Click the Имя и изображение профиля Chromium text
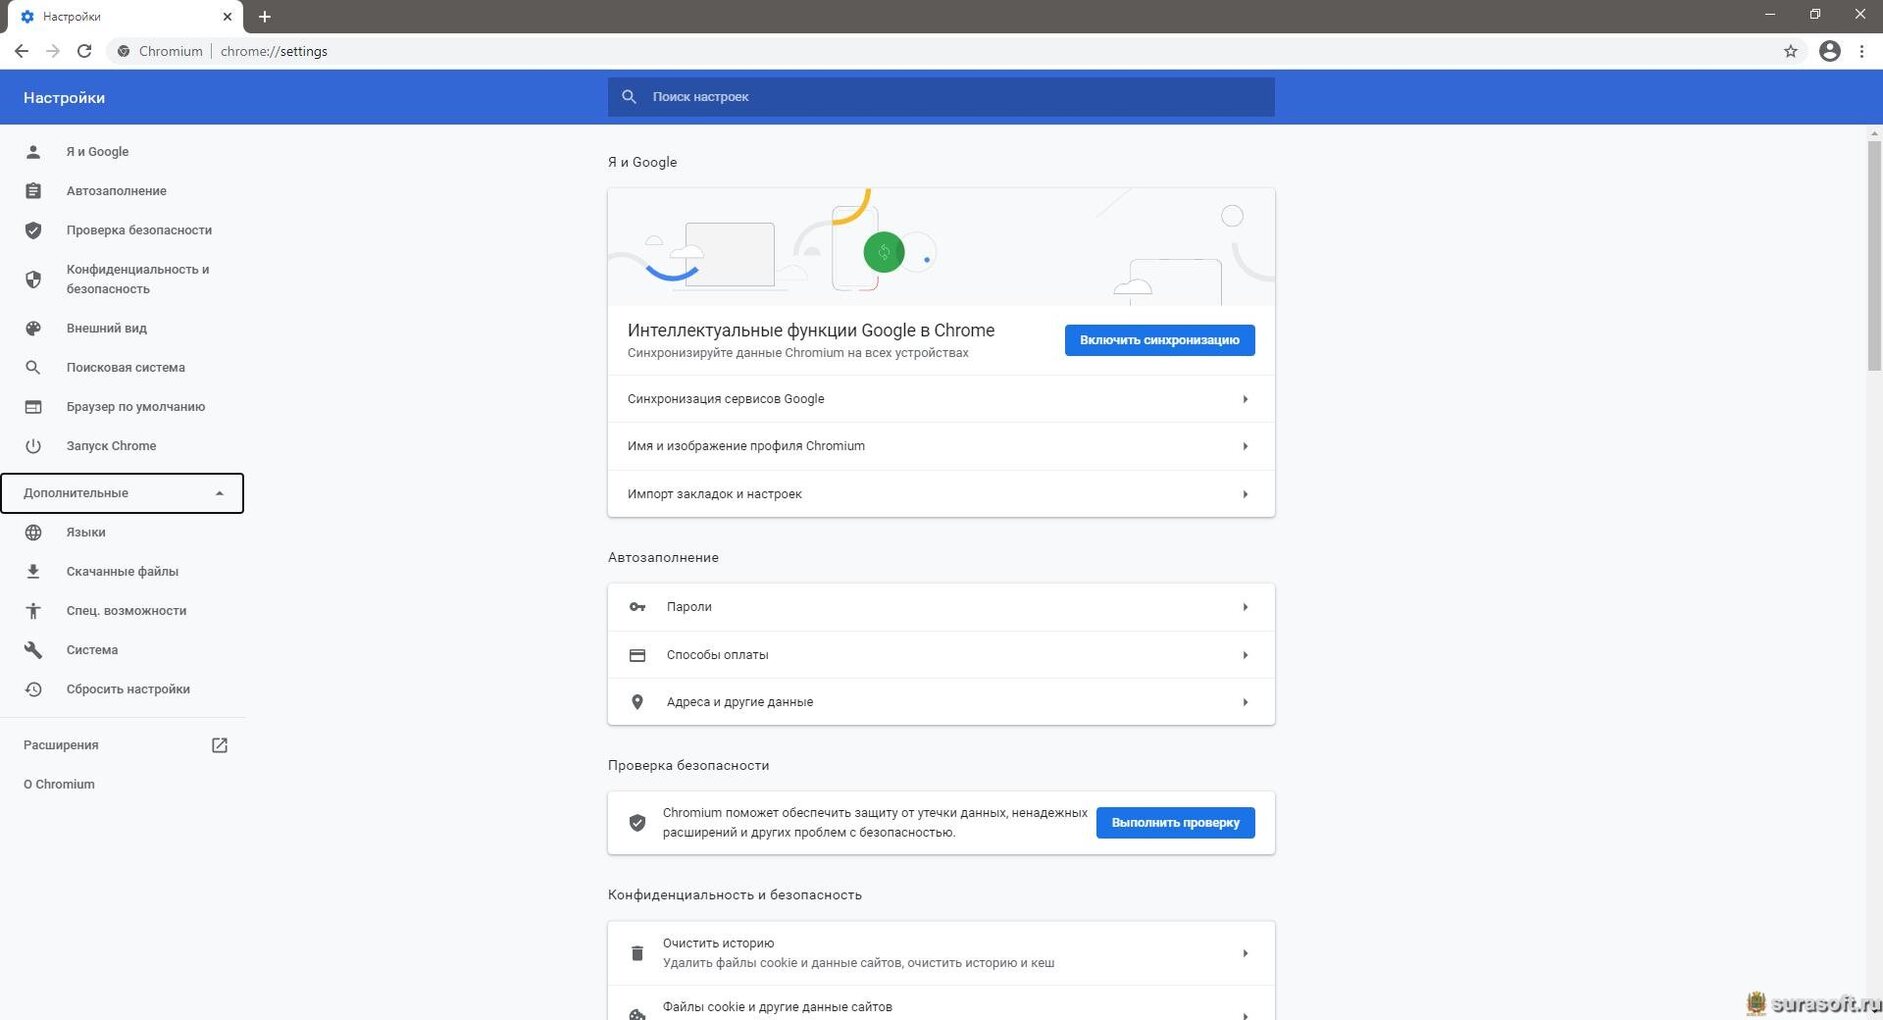 (746, 446)
